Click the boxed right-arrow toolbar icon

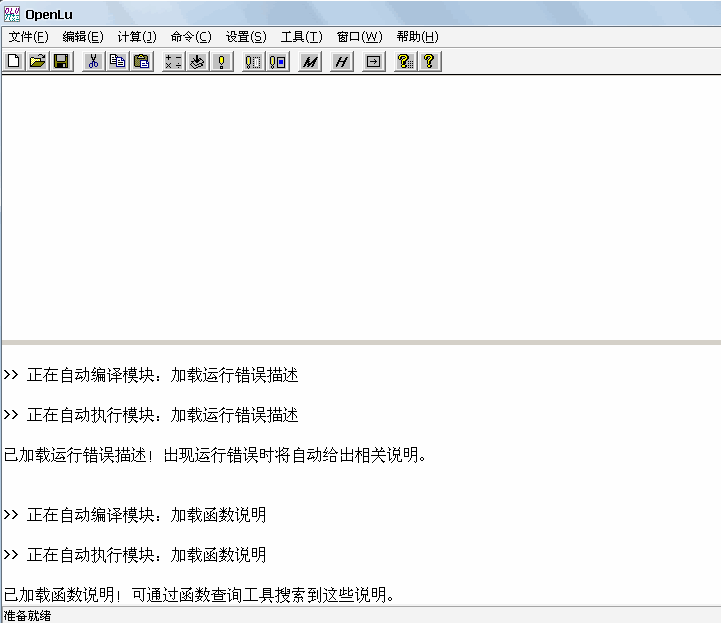coord(372,61)
